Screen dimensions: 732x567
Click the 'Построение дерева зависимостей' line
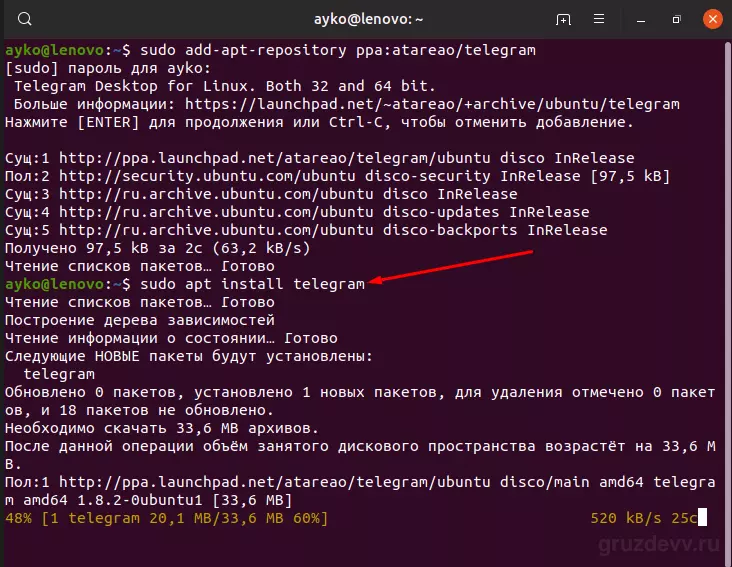(140, 320)
